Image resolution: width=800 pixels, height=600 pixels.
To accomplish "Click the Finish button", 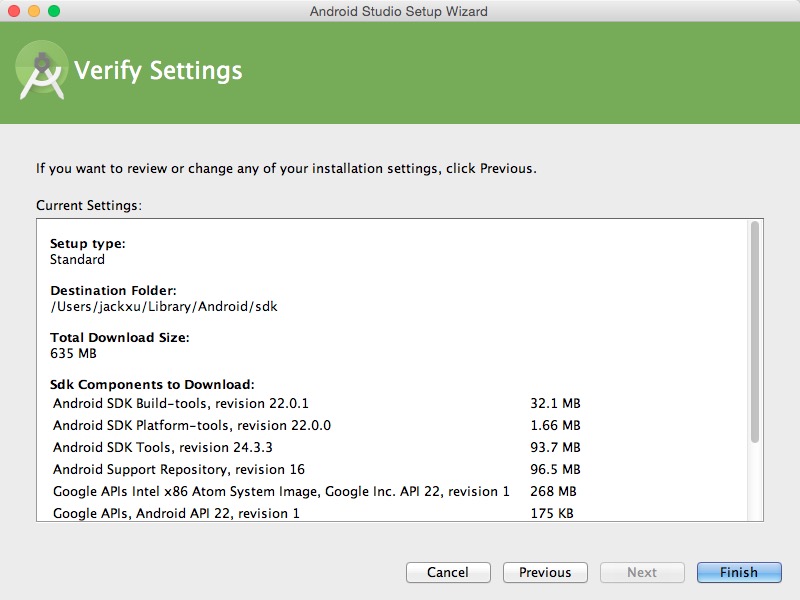I will [739, 572].
